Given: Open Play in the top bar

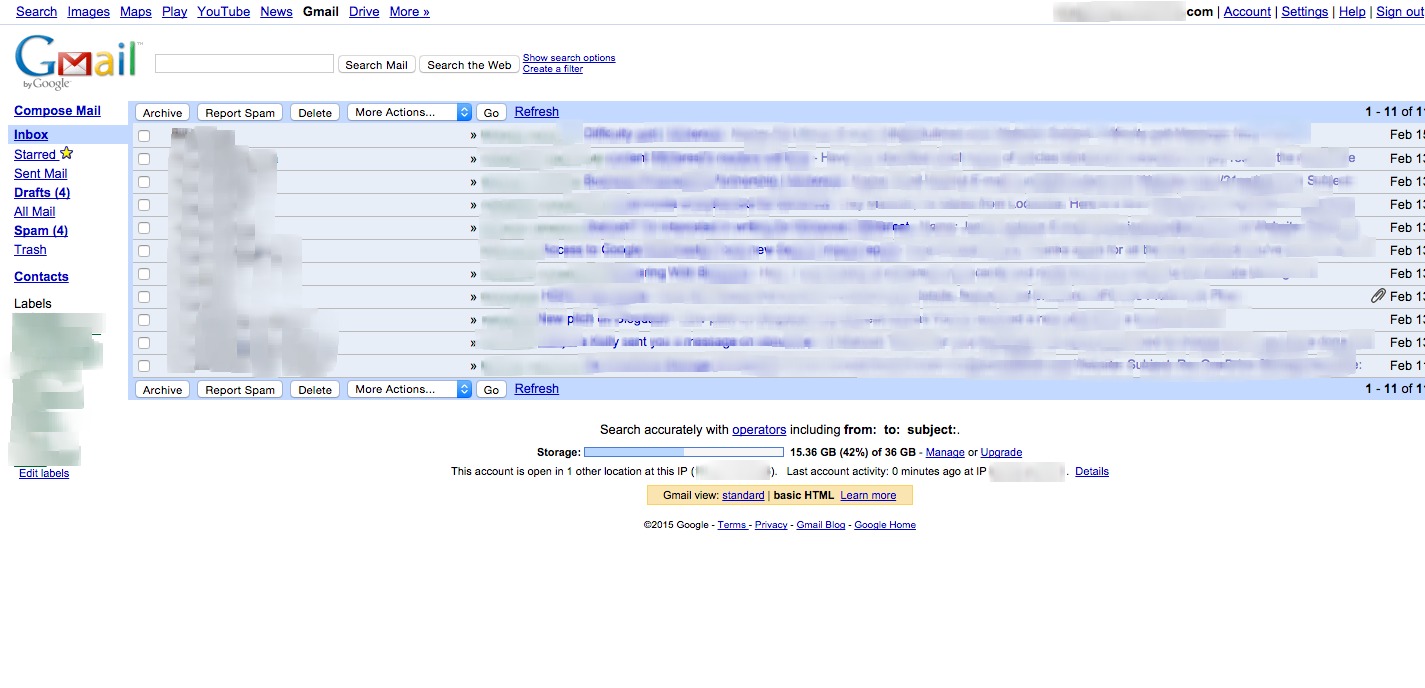Looking at the screenshot, I should (x=174, y=12).
